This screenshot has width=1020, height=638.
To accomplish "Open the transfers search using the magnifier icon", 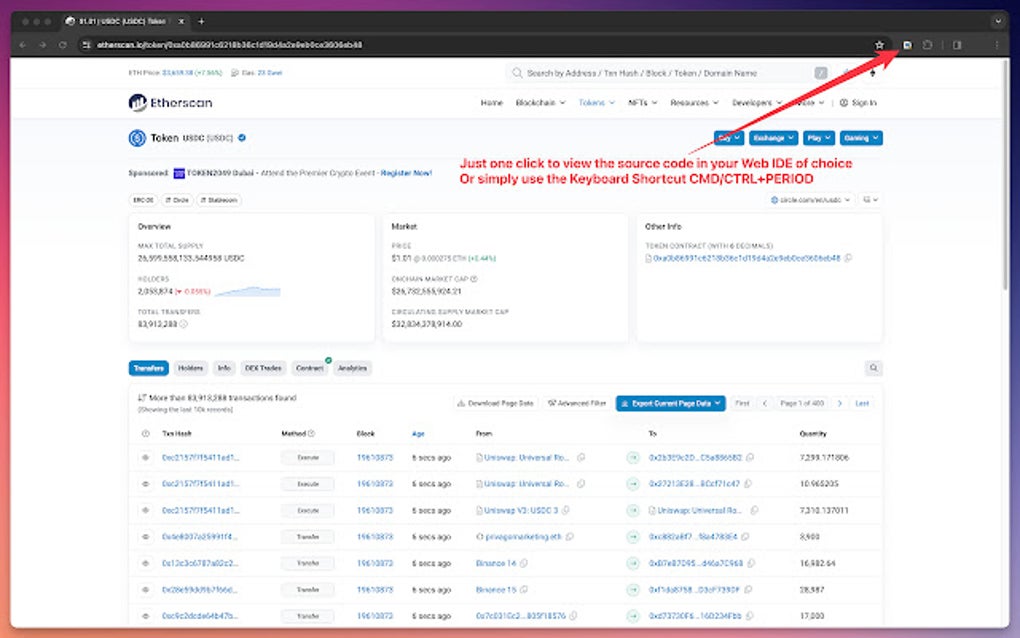I will 873,368.
